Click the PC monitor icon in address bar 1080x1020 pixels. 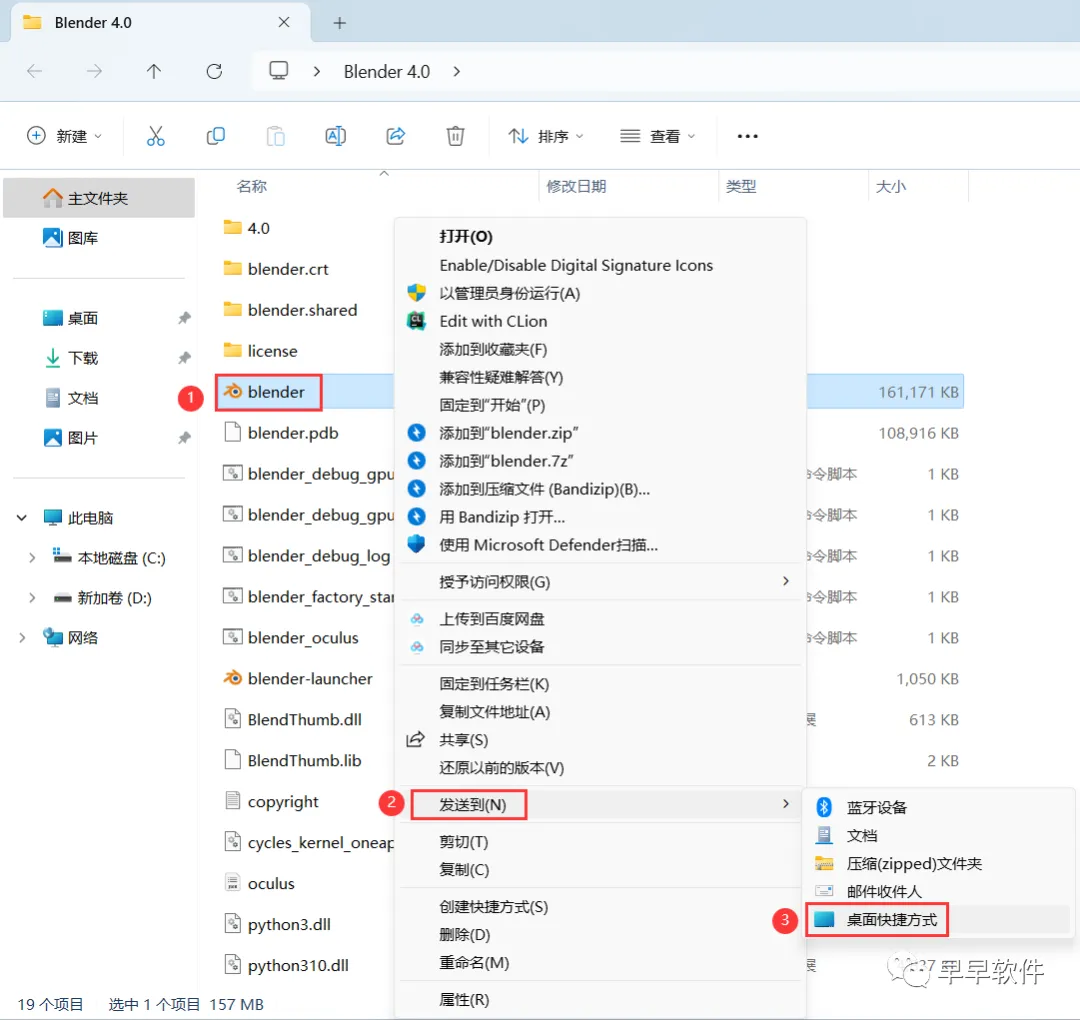point(278,71)
